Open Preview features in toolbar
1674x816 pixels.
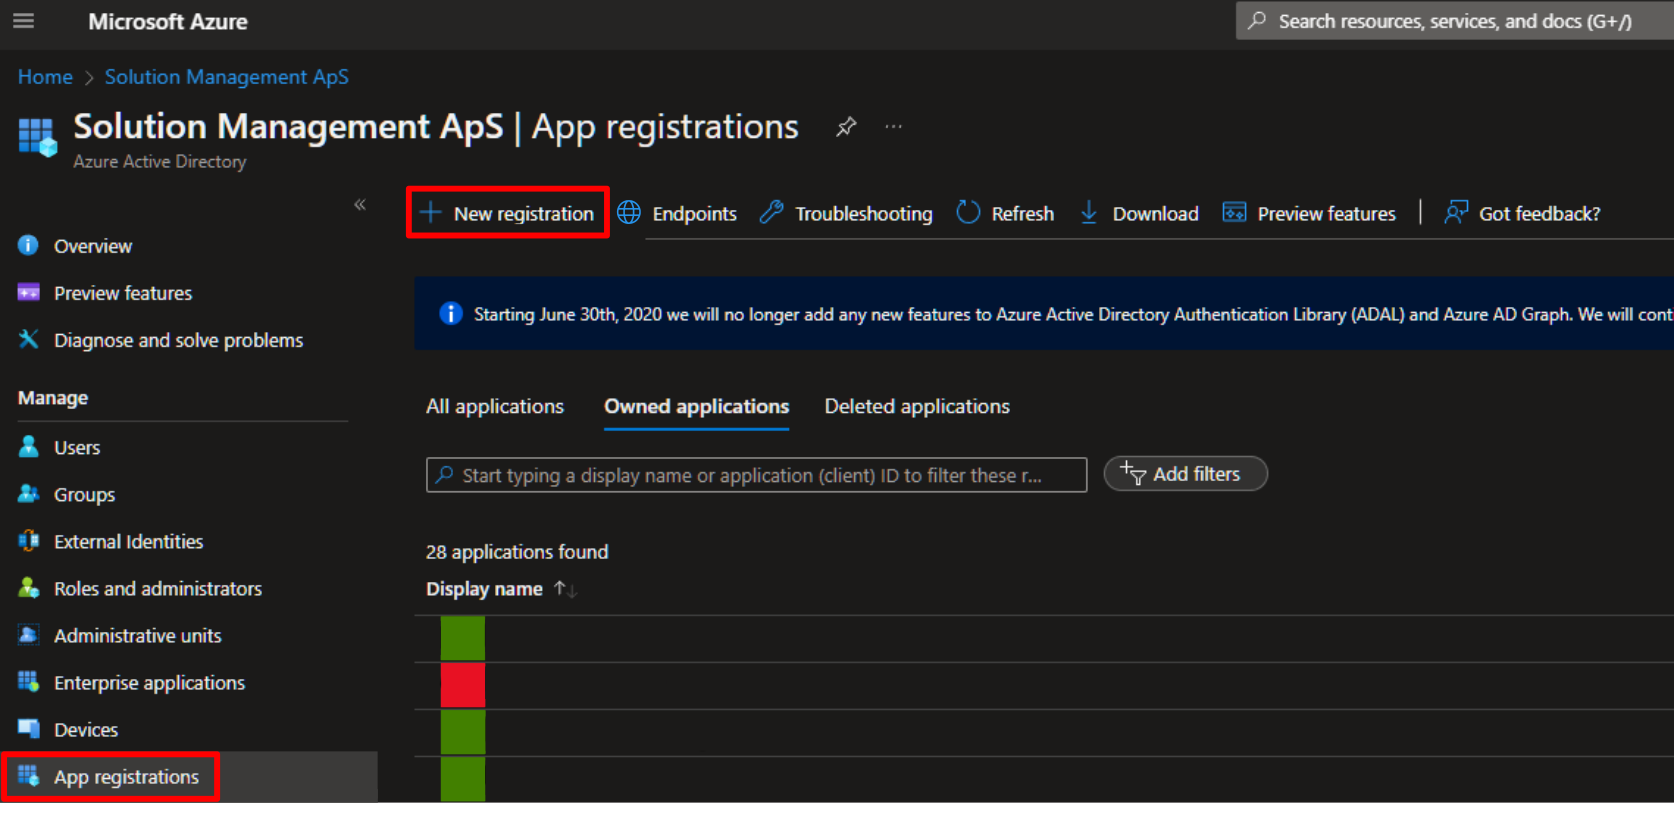coord(1309,213)
